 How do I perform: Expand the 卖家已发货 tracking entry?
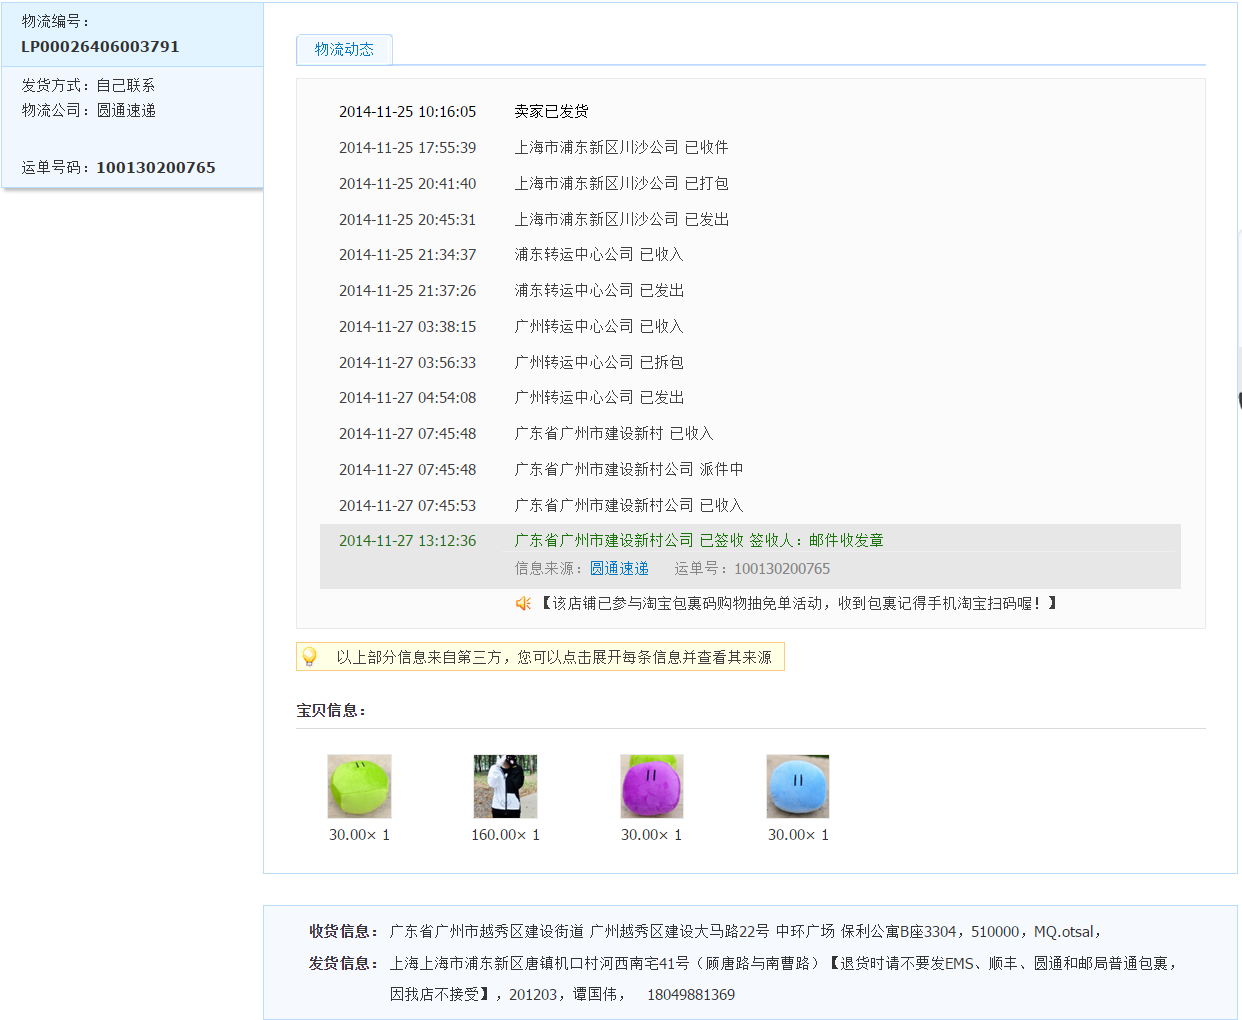coord(551,111)
